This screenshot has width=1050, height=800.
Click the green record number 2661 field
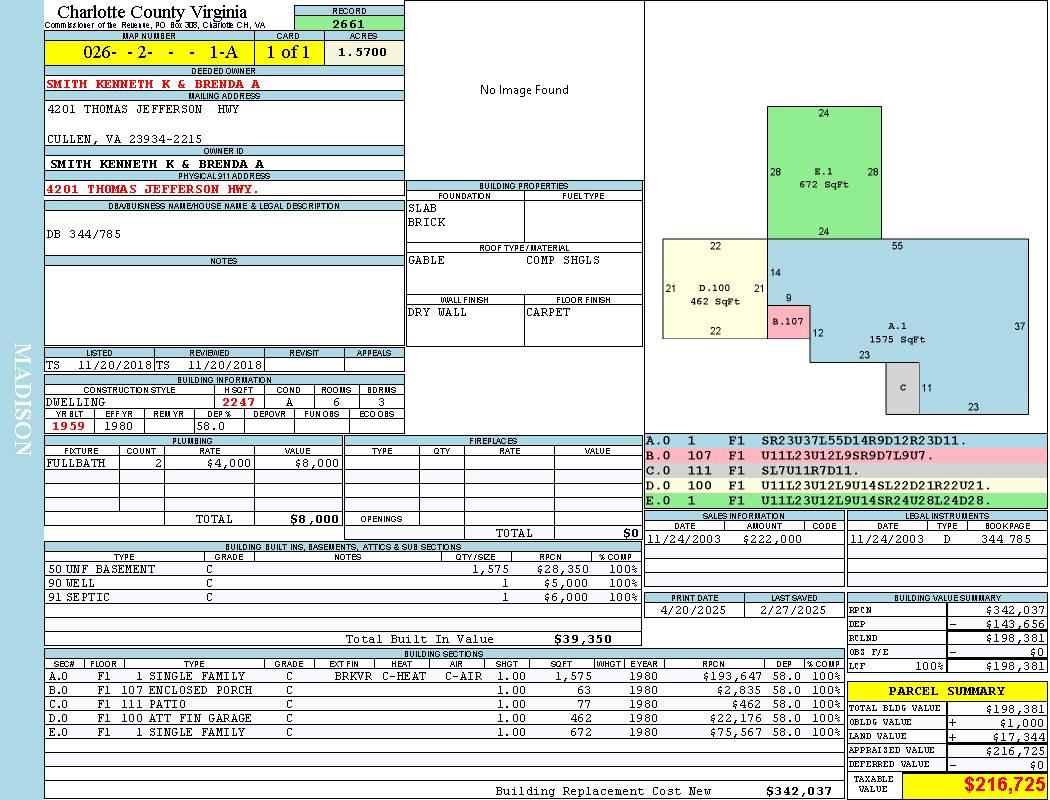349,24
